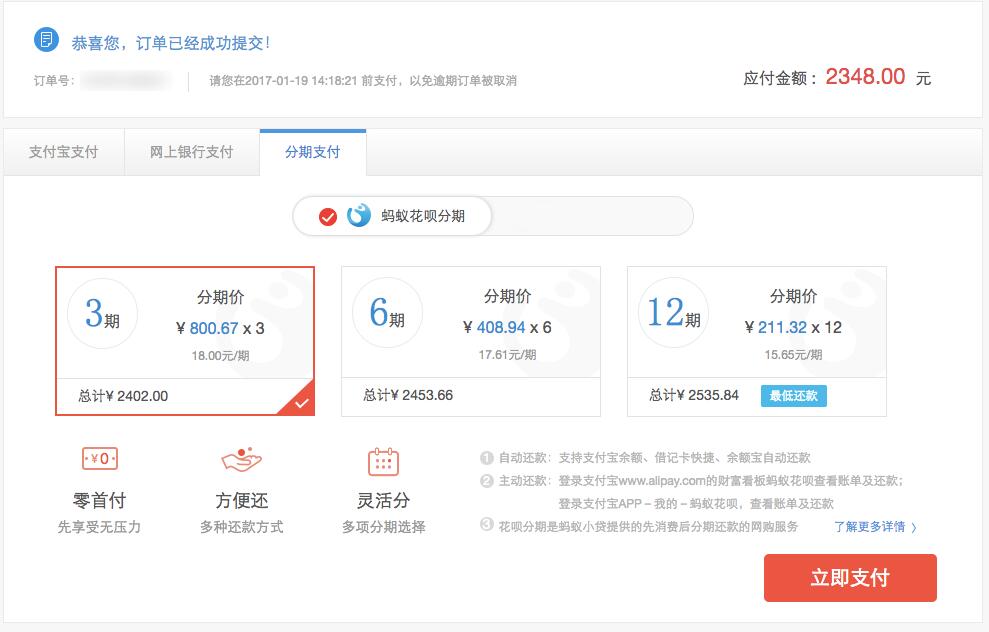Image resolution: width=989 pixels, height=632 pixels.
Task: Open the 了解更多详情 link
Action: click(869, 527)
